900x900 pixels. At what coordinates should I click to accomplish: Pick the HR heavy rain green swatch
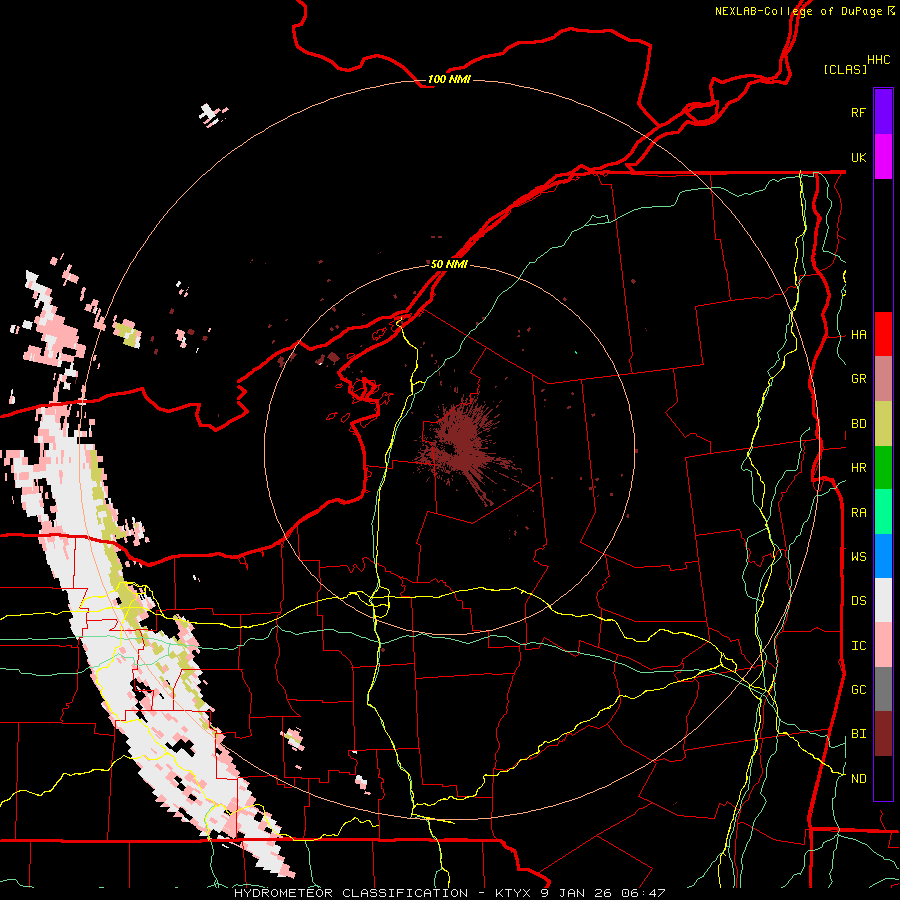coord(883,468)
